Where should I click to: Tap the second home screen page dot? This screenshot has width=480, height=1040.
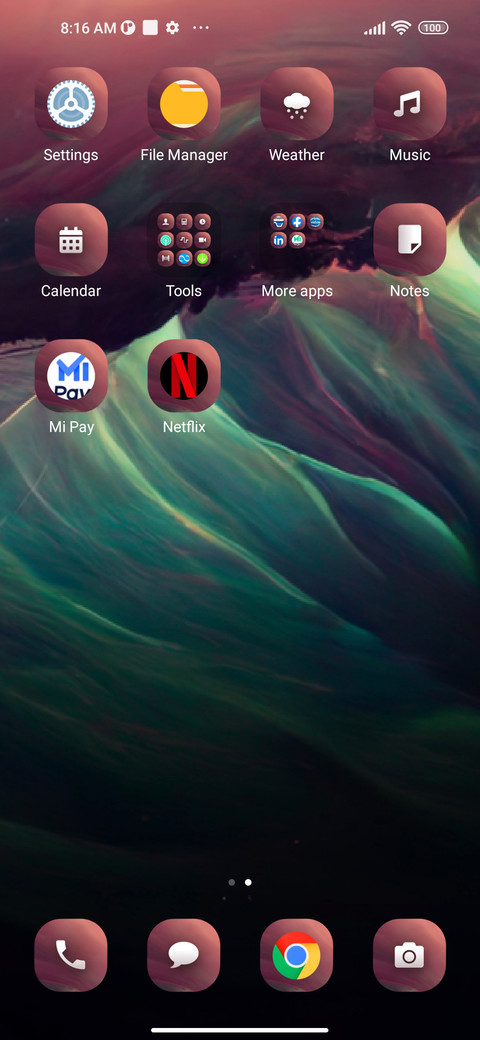click(x=248, y=882)
